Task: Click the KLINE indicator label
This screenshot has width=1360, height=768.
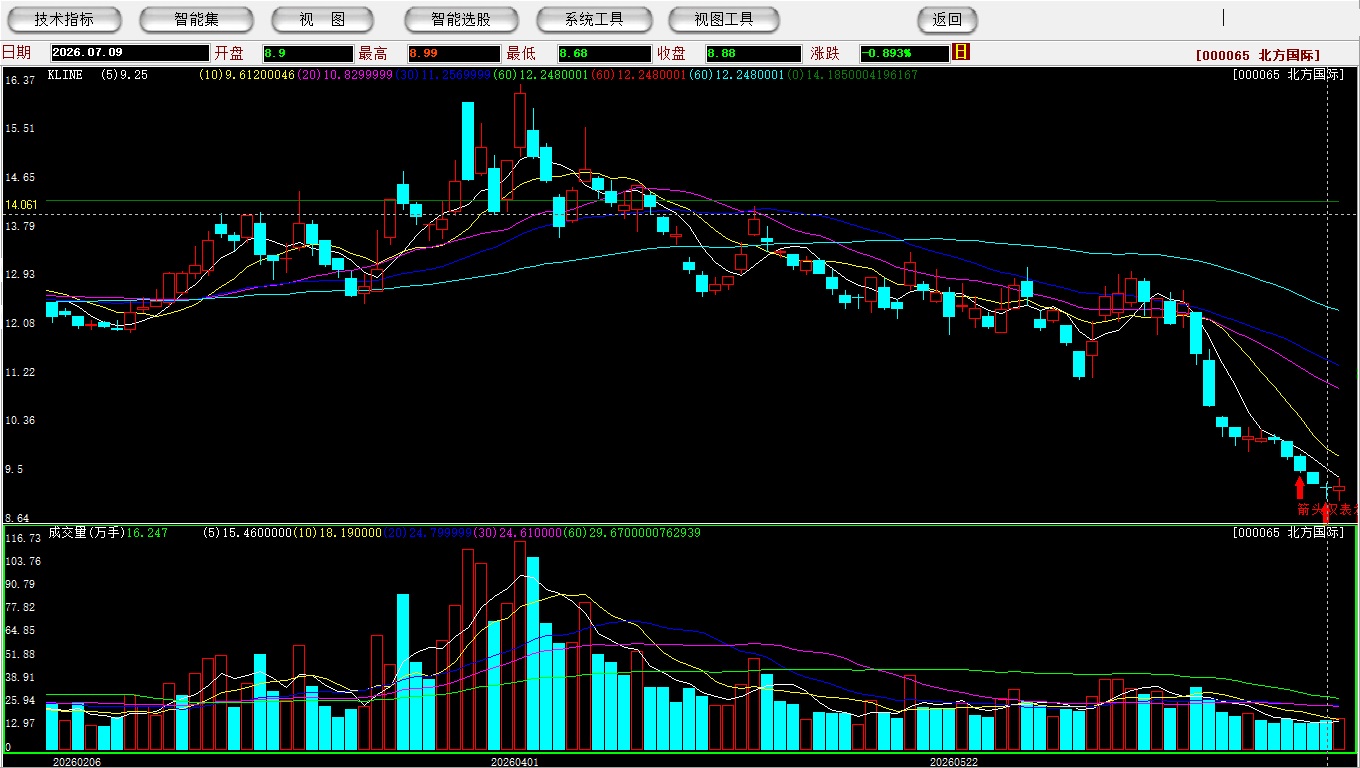Action: pyautogui.click(x=65, y=75)
